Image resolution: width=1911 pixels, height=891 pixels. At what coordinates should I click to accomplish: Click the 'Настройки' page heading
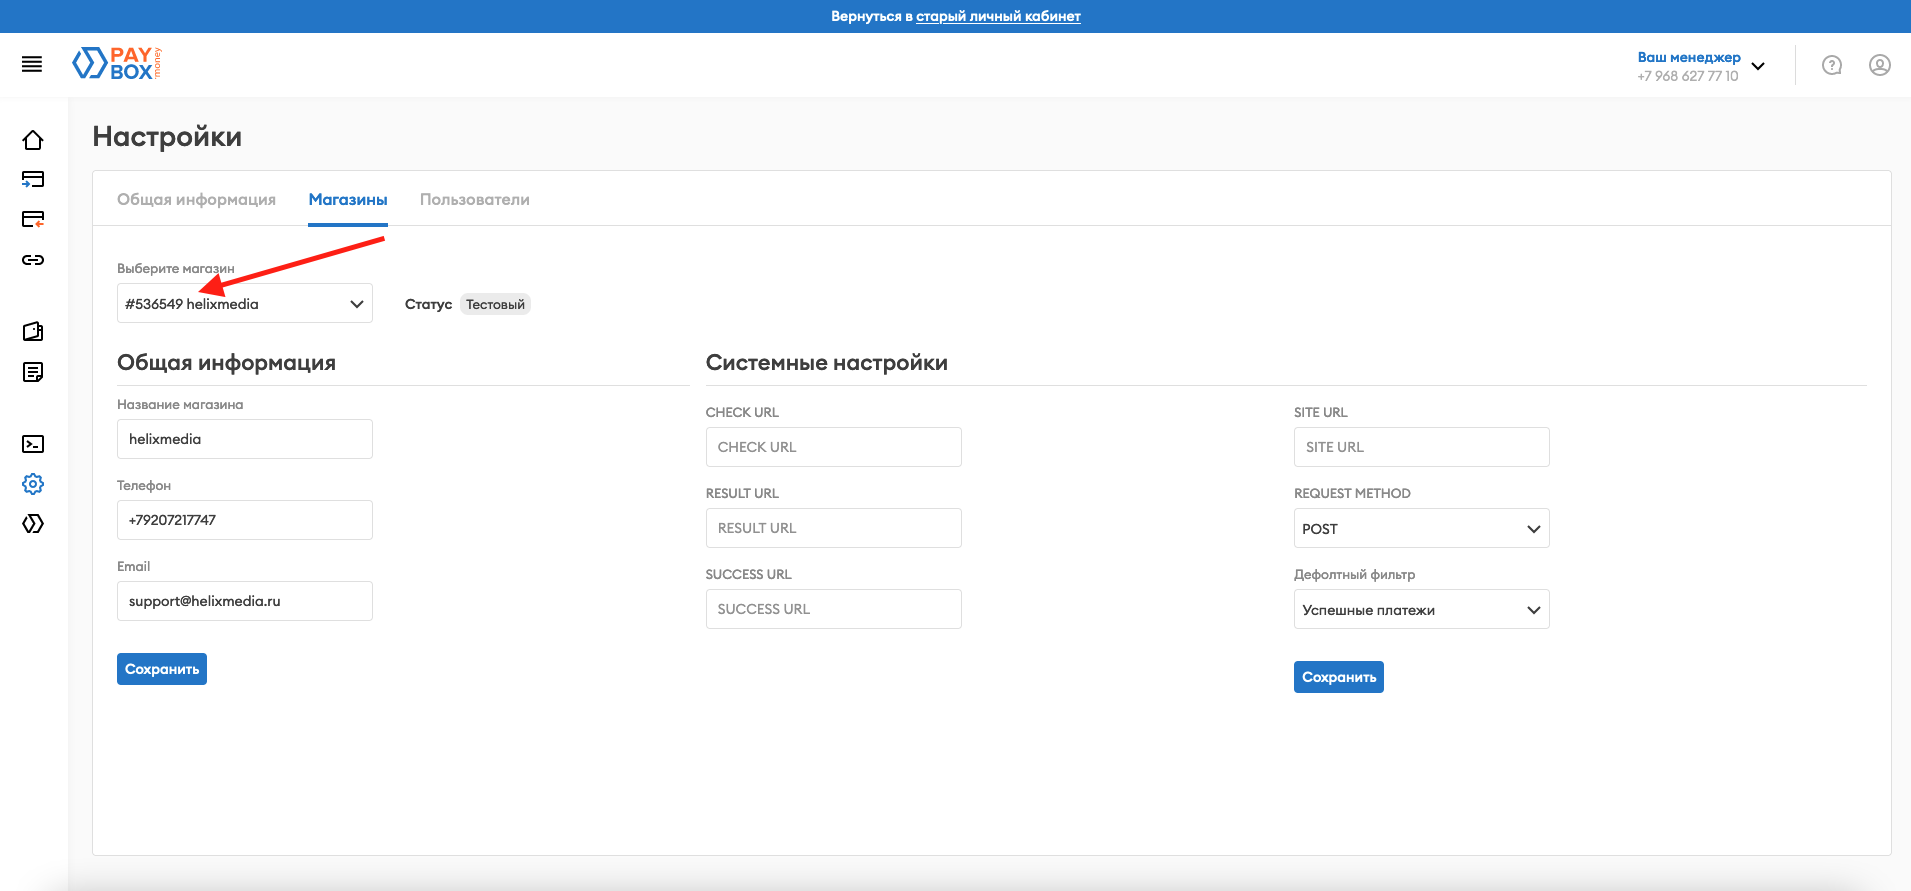pyautogui.click(x=167, y=136)
